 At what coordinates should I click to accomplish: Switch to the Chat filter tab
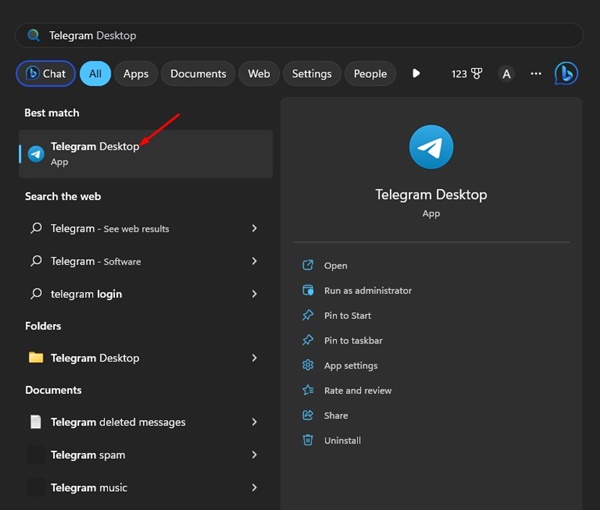pos(46,73)
